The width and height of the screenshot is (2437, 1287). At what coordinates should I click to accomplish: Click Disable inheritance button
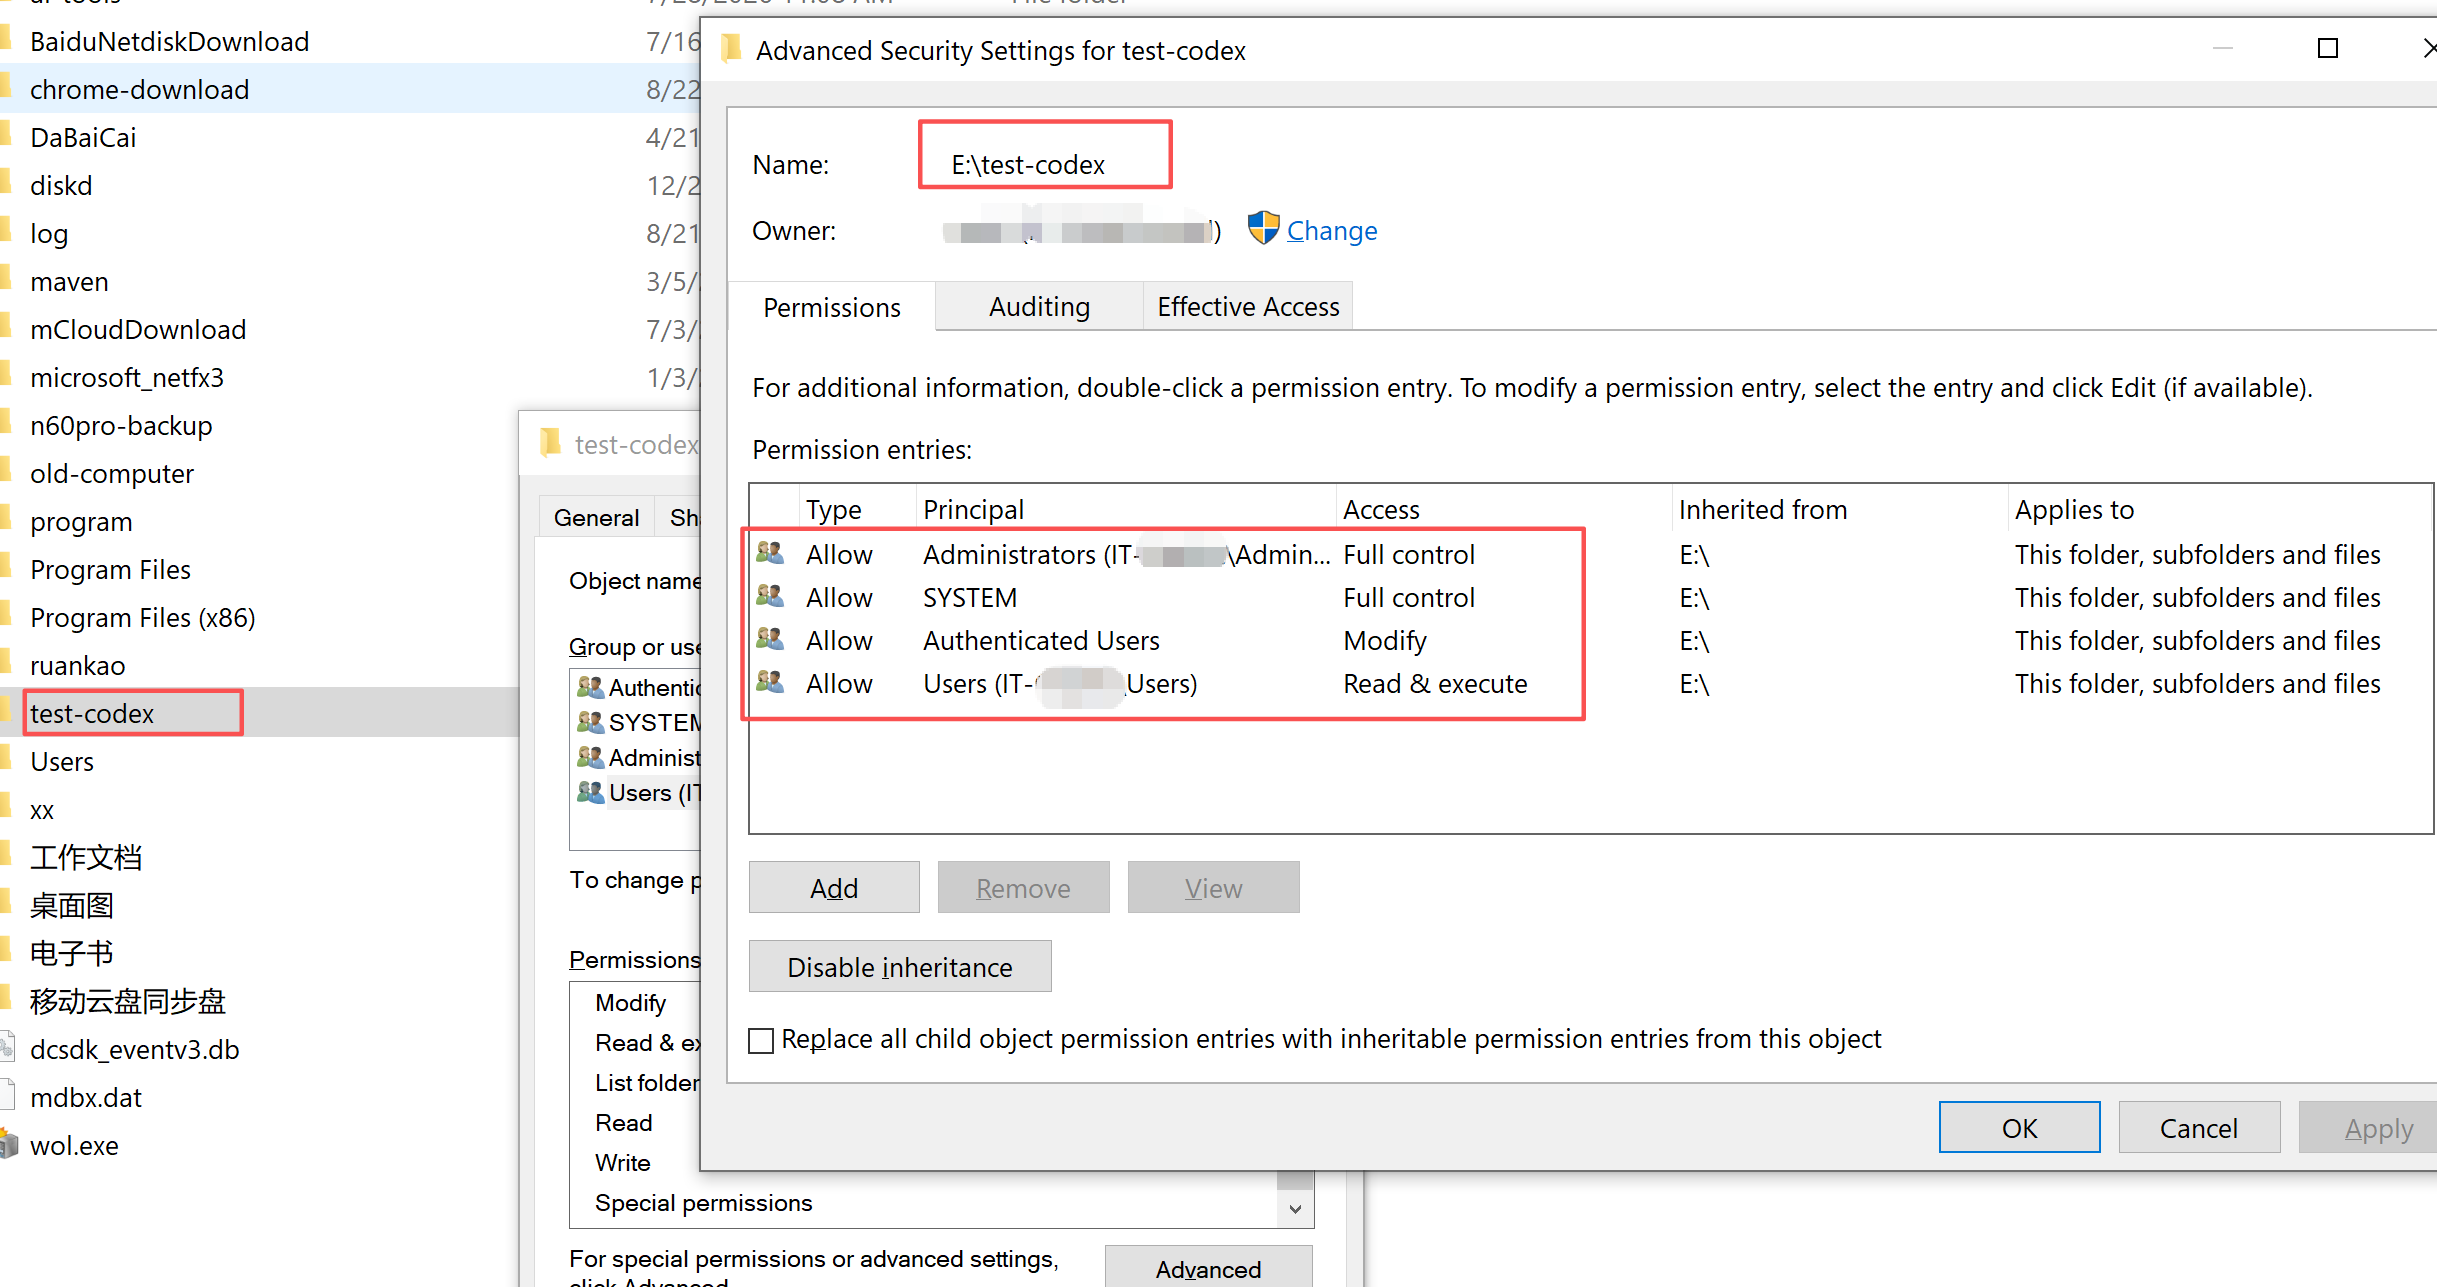[x=900, y=966]
